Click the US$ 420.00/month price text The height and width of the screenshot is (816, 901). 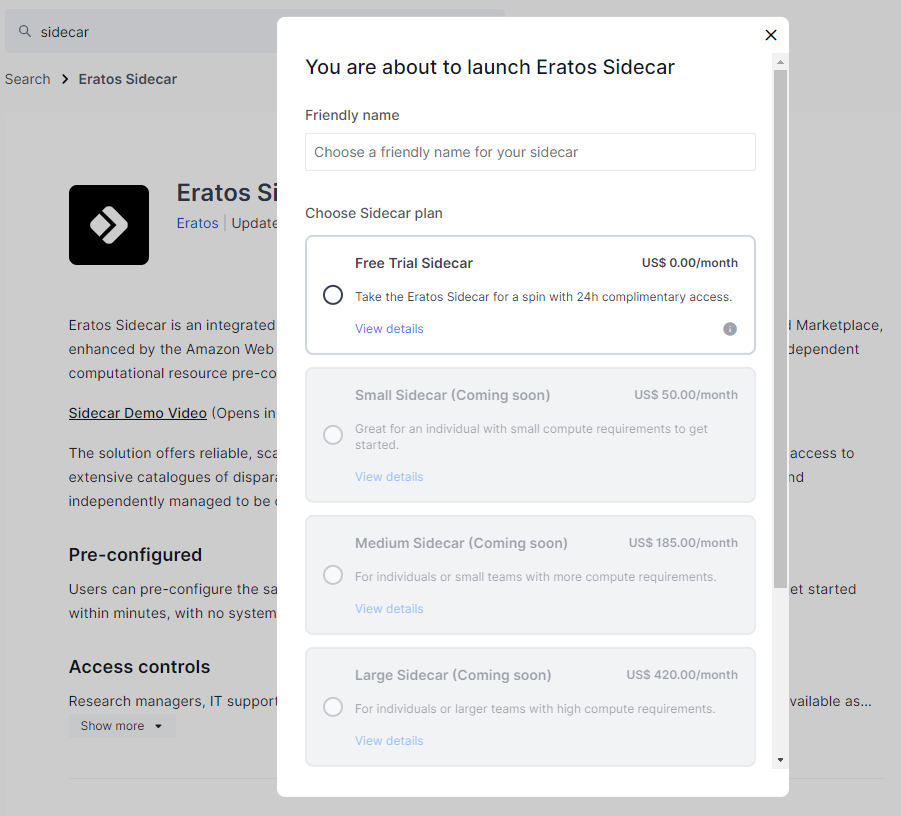[x=681, y=675]
